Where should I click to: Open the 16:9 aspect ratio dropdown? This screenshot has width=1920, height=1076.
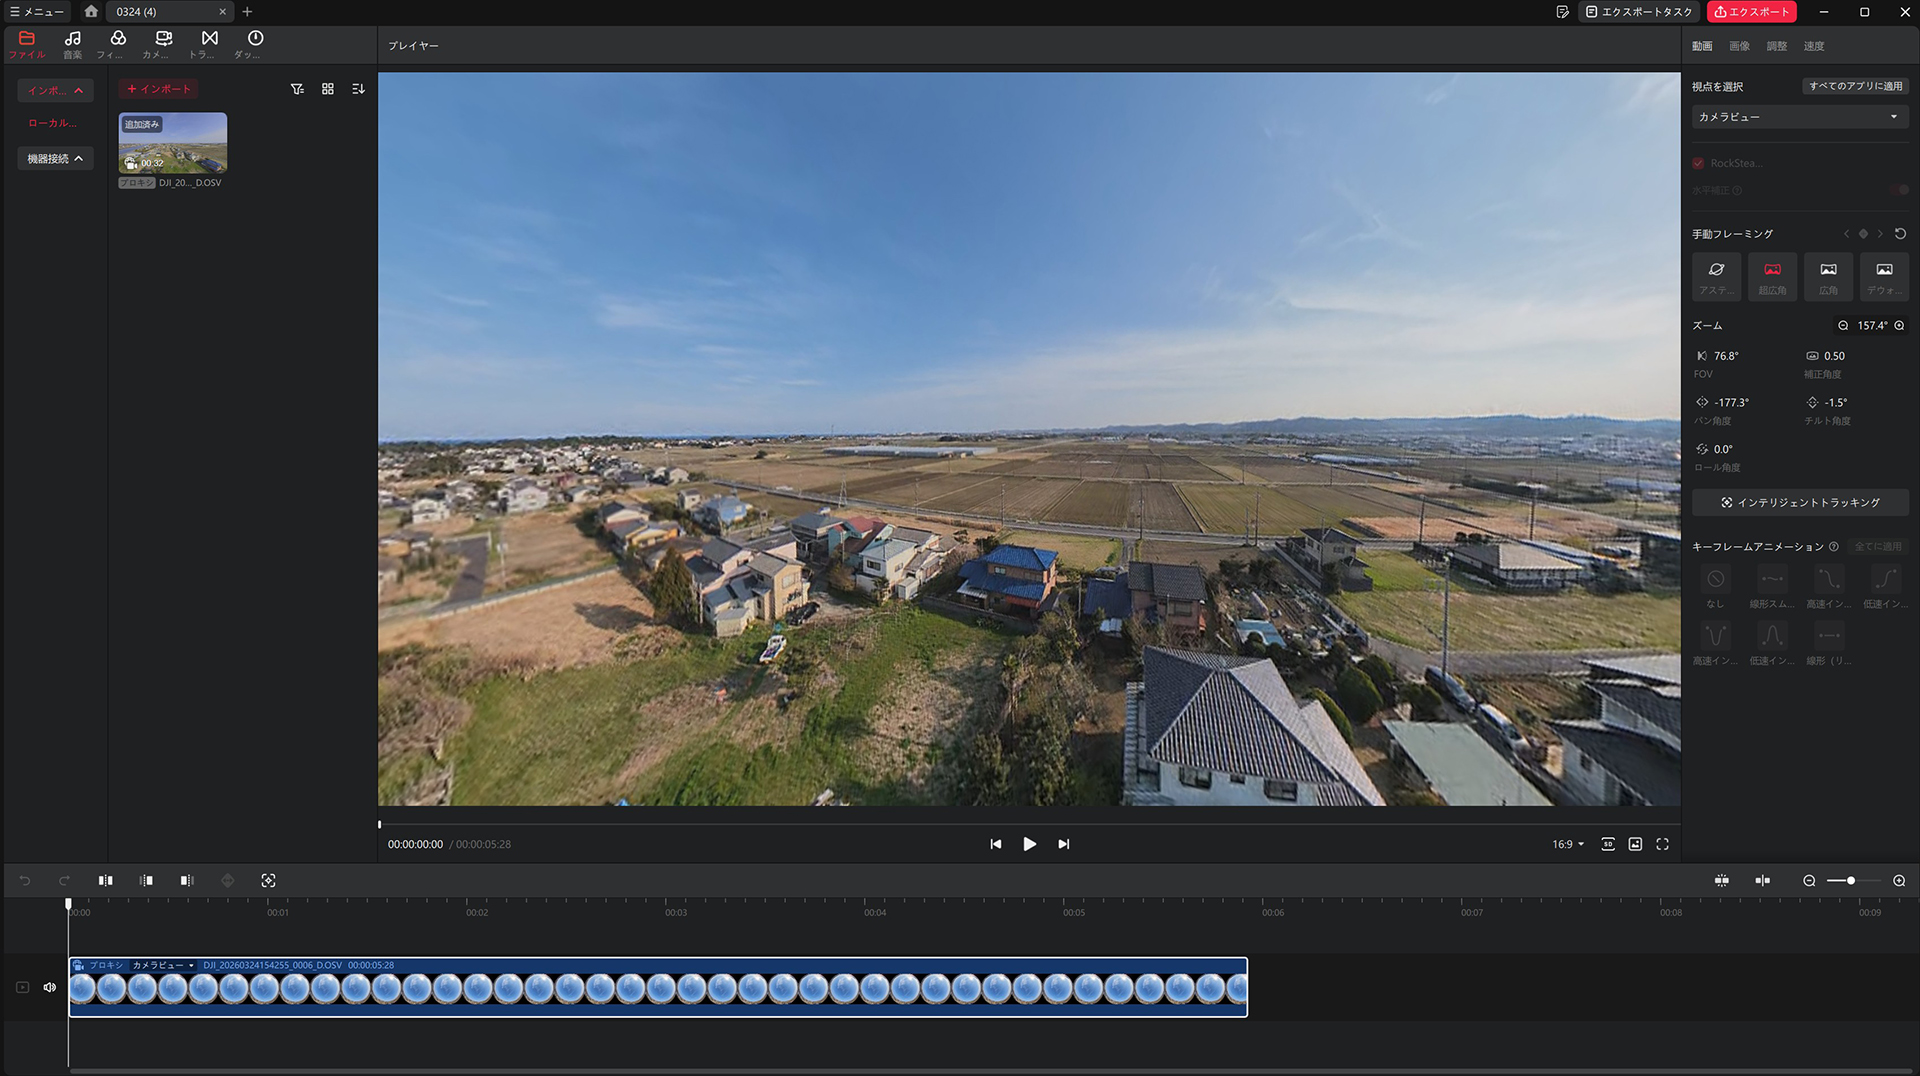click(1567, 844)
